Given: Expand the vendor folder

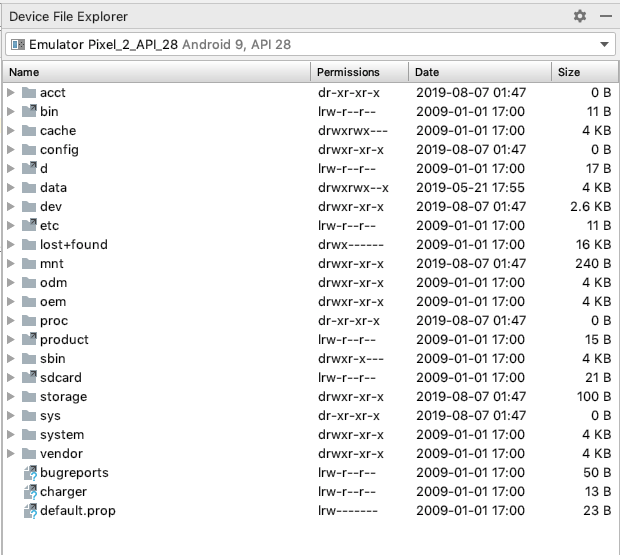Looking at the screenshot, I should (11, 453).
